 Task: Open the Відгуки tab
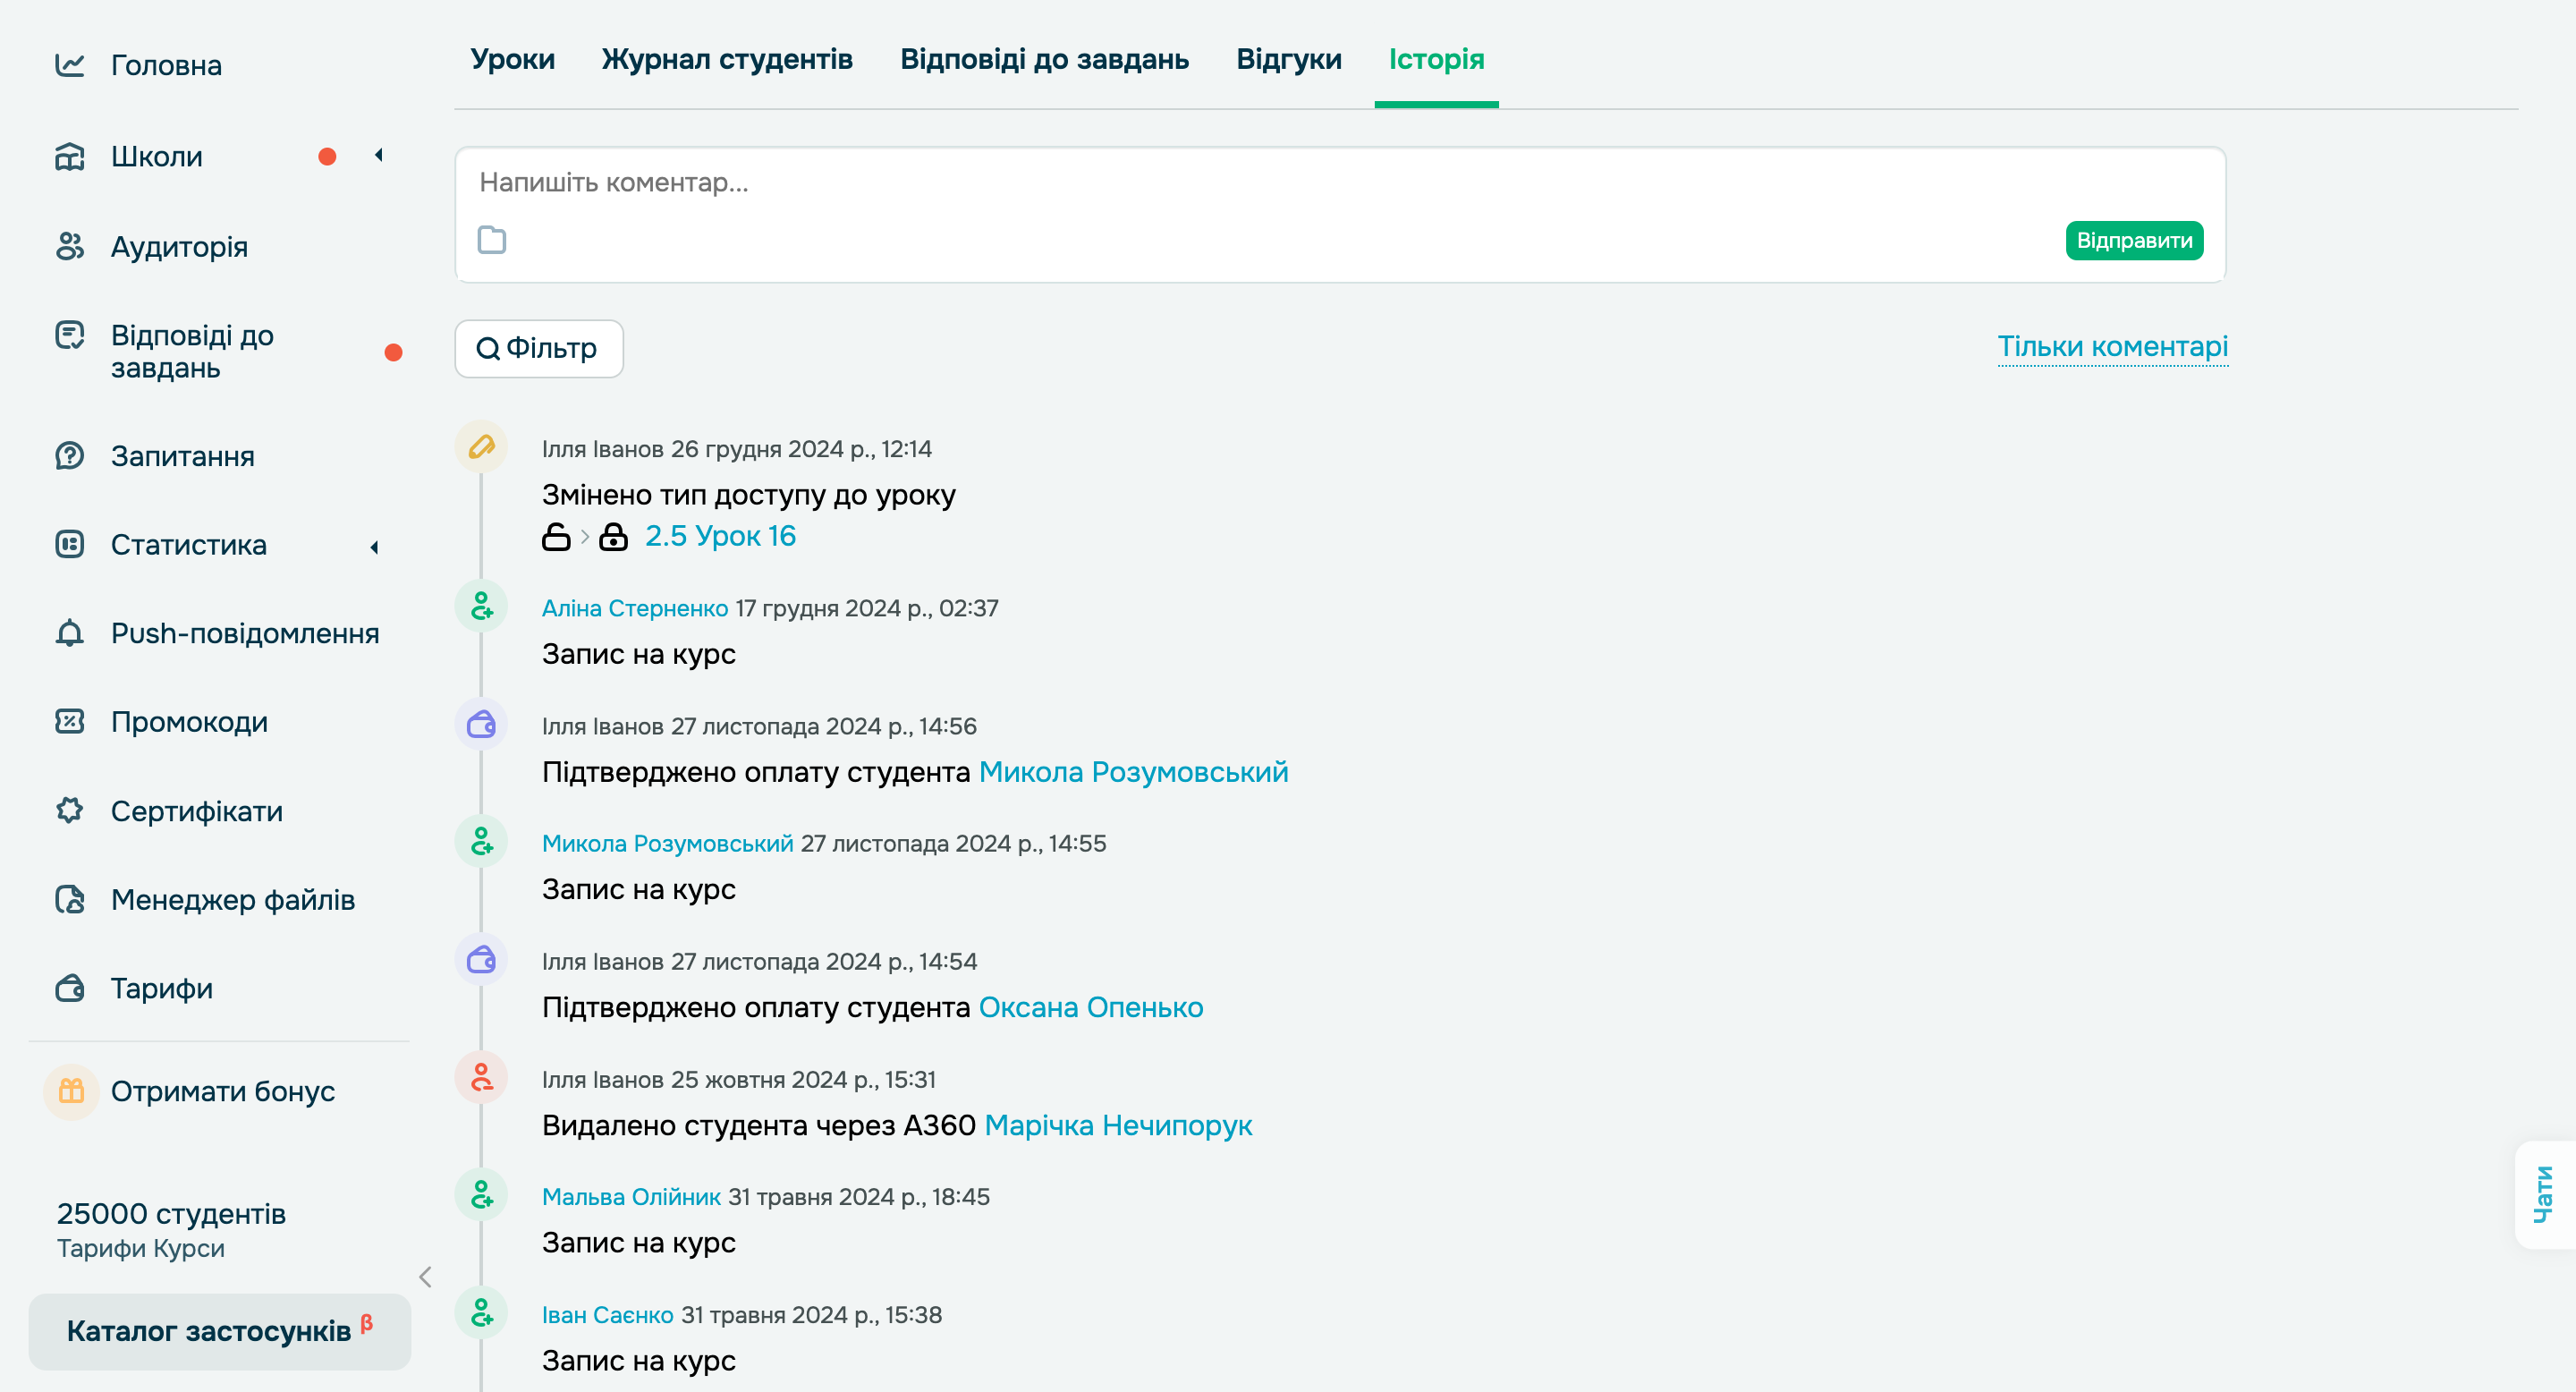click(1288, 59)
